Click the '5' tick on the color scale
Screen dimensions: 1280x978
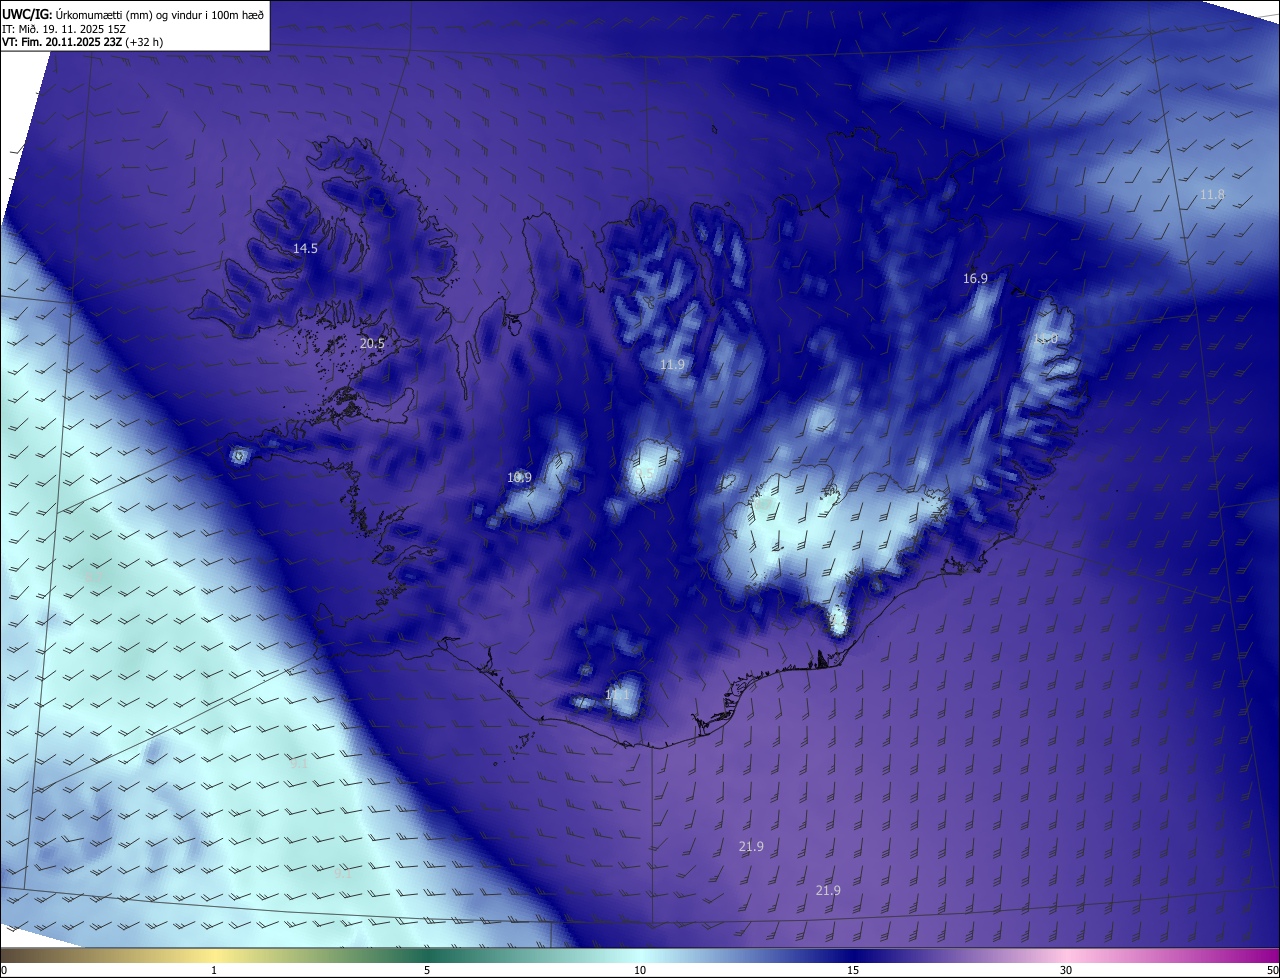[x=427, y=970]
